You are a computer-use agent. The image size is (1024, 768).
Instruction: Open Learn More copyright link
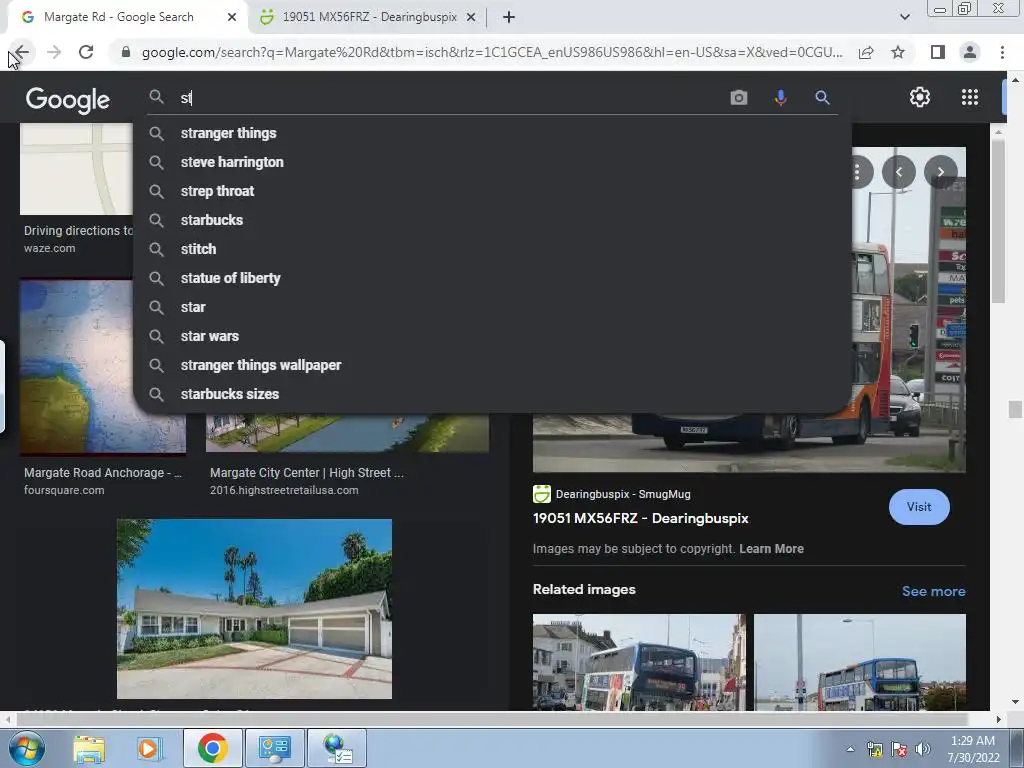(771, 549)
